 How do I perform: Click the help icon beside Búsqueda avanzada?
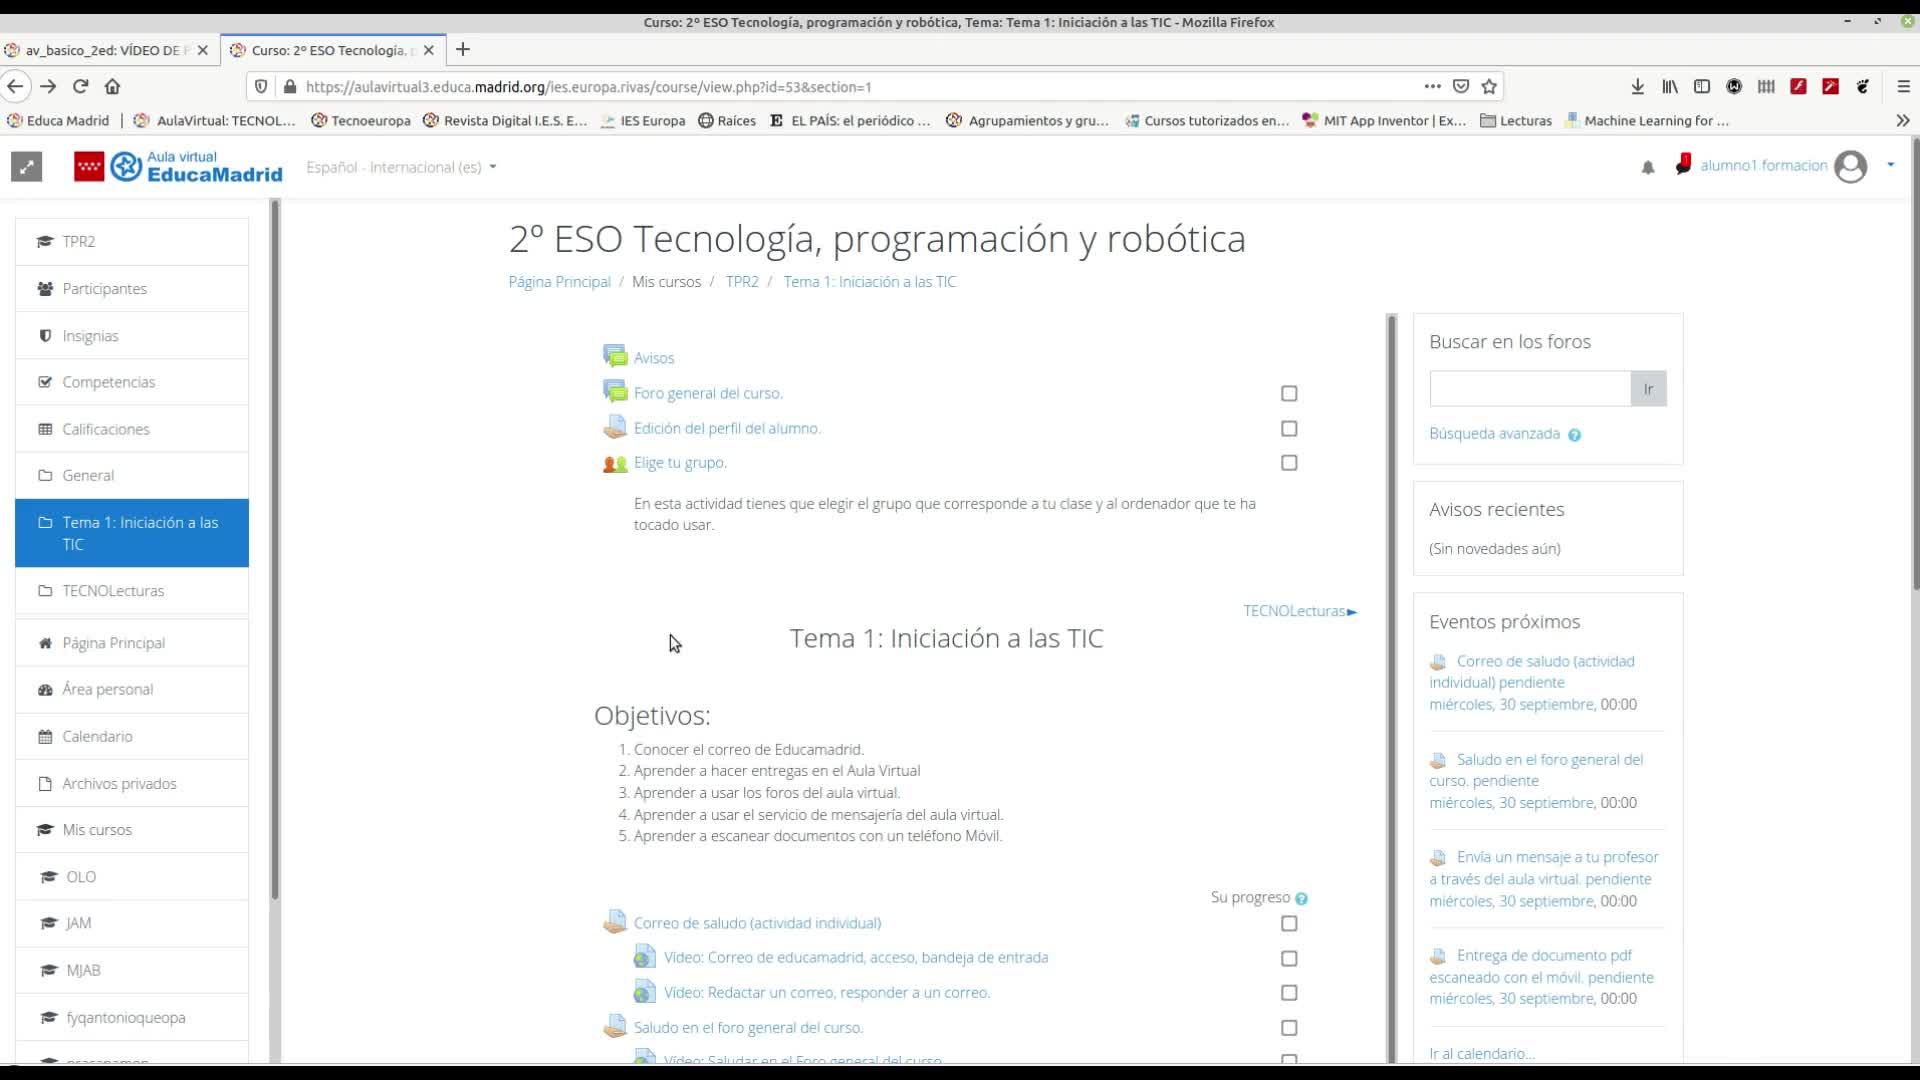pyautogui.click(x=1574, y=435)
